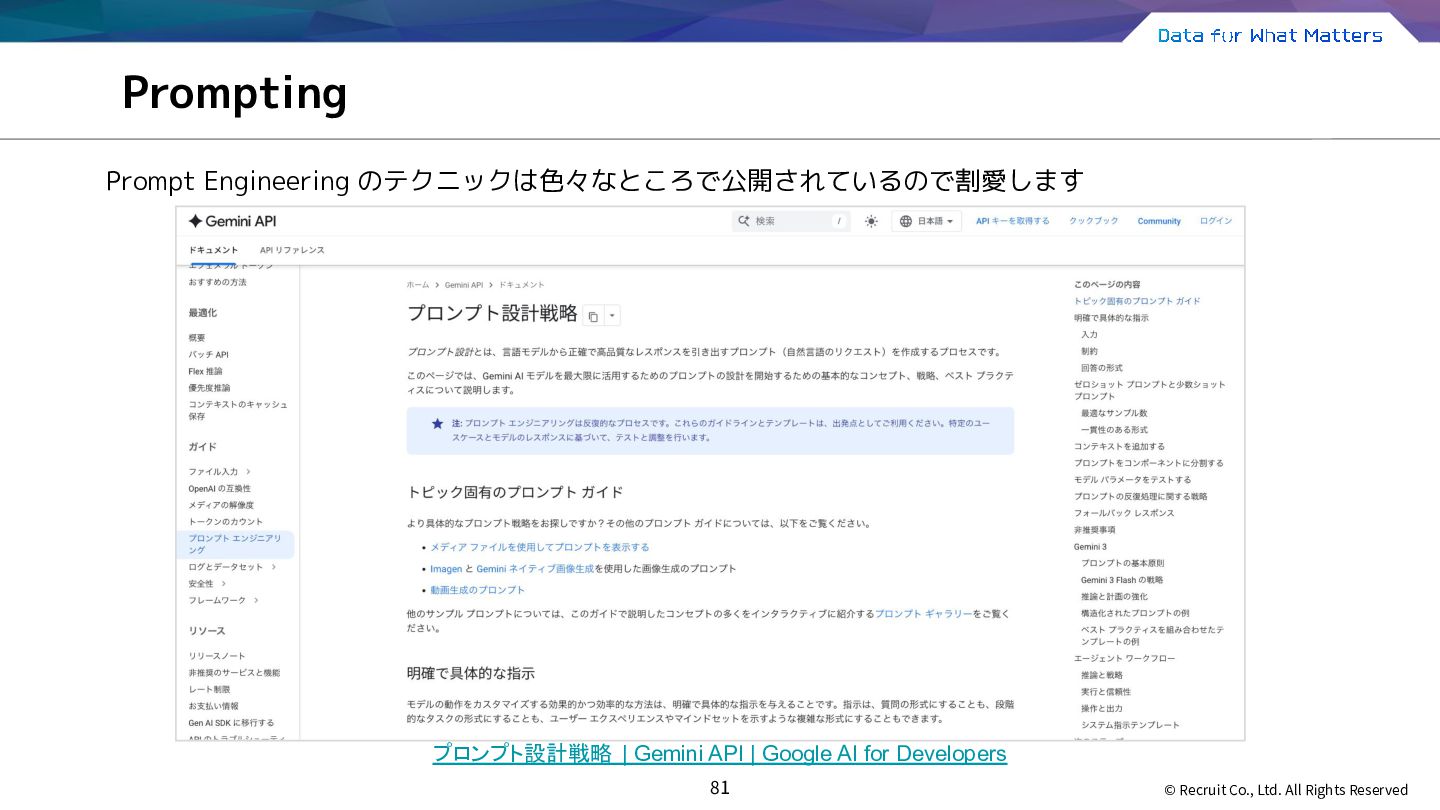Open レート制限 in the sidebar
The width and height of the screenshot is (1440, 810).
point(209,689)
